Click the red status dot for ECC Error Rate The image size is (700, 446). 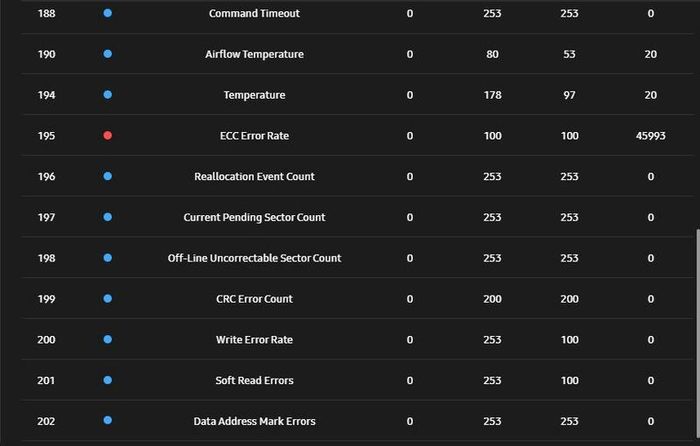[x=108, y=135]
